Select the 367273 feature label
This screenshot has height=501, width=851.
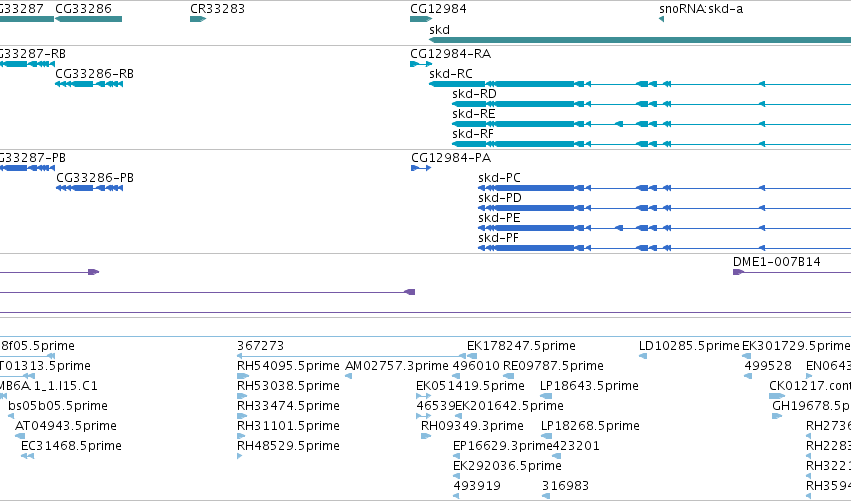click(x=261, y=346)
